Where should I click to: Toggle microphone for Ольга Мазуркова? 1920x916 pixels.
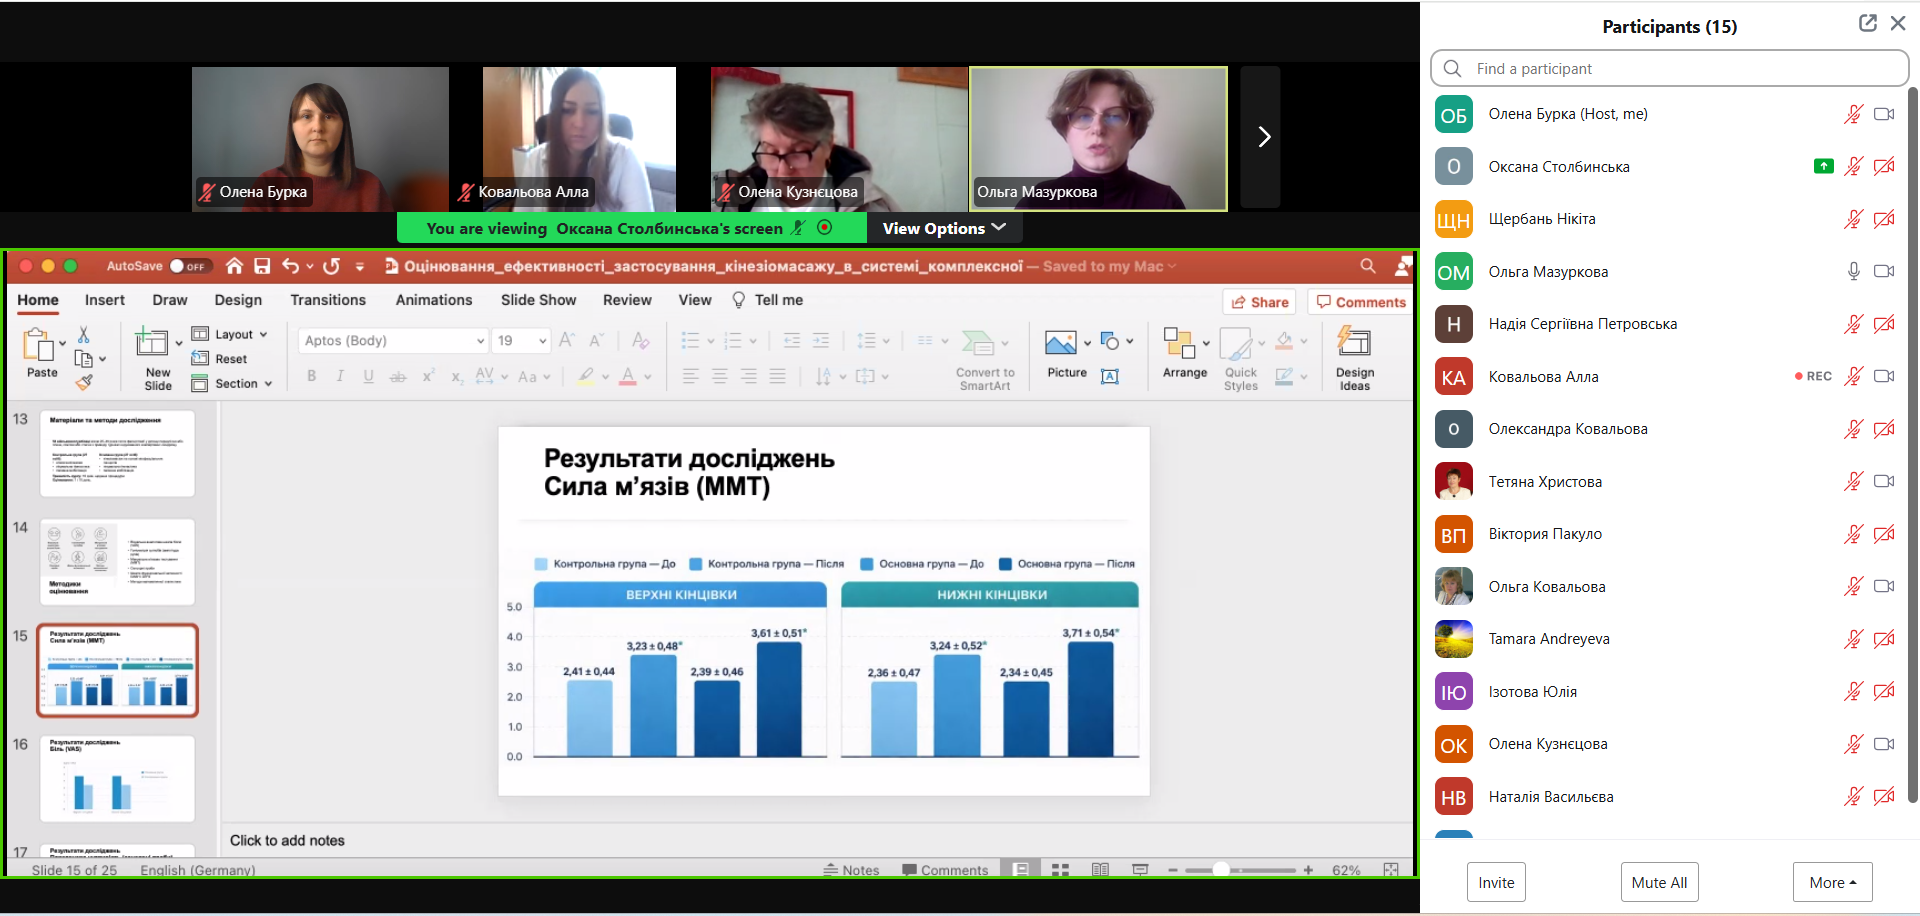coord(1853,271)
